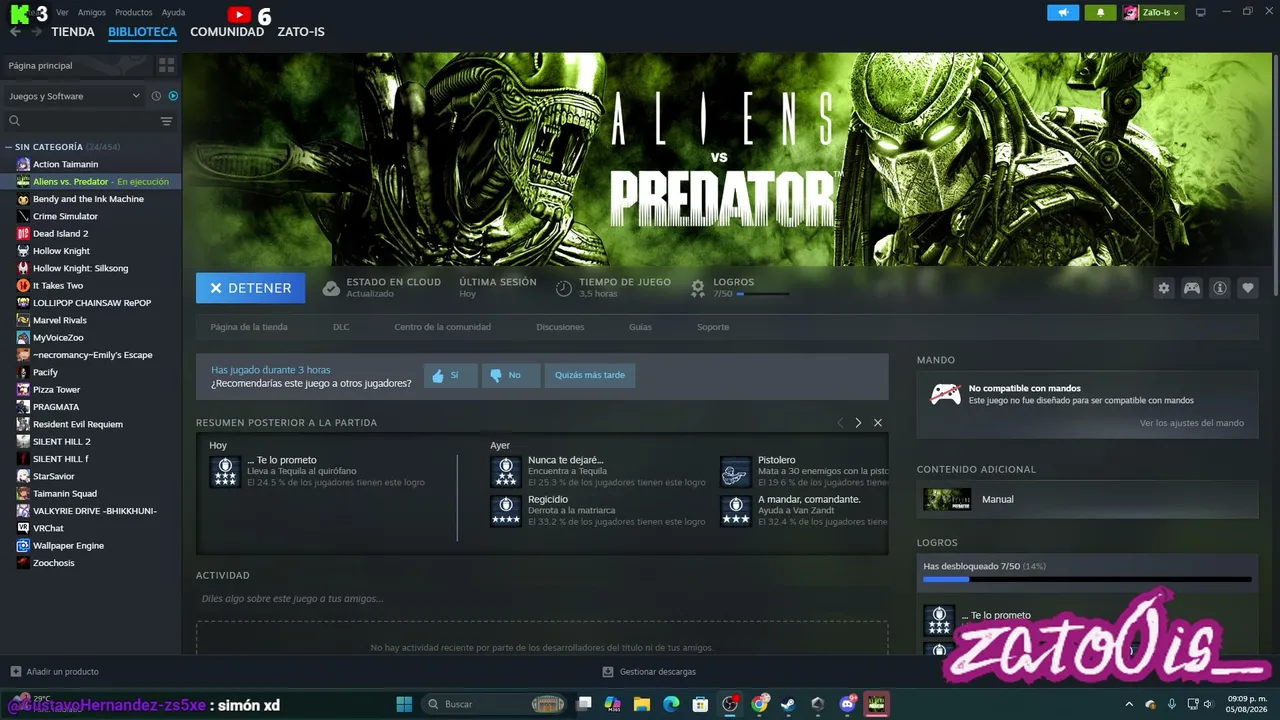Open controller layout icon beside settings gear
1280x720 pixels.
point(1192,288)
